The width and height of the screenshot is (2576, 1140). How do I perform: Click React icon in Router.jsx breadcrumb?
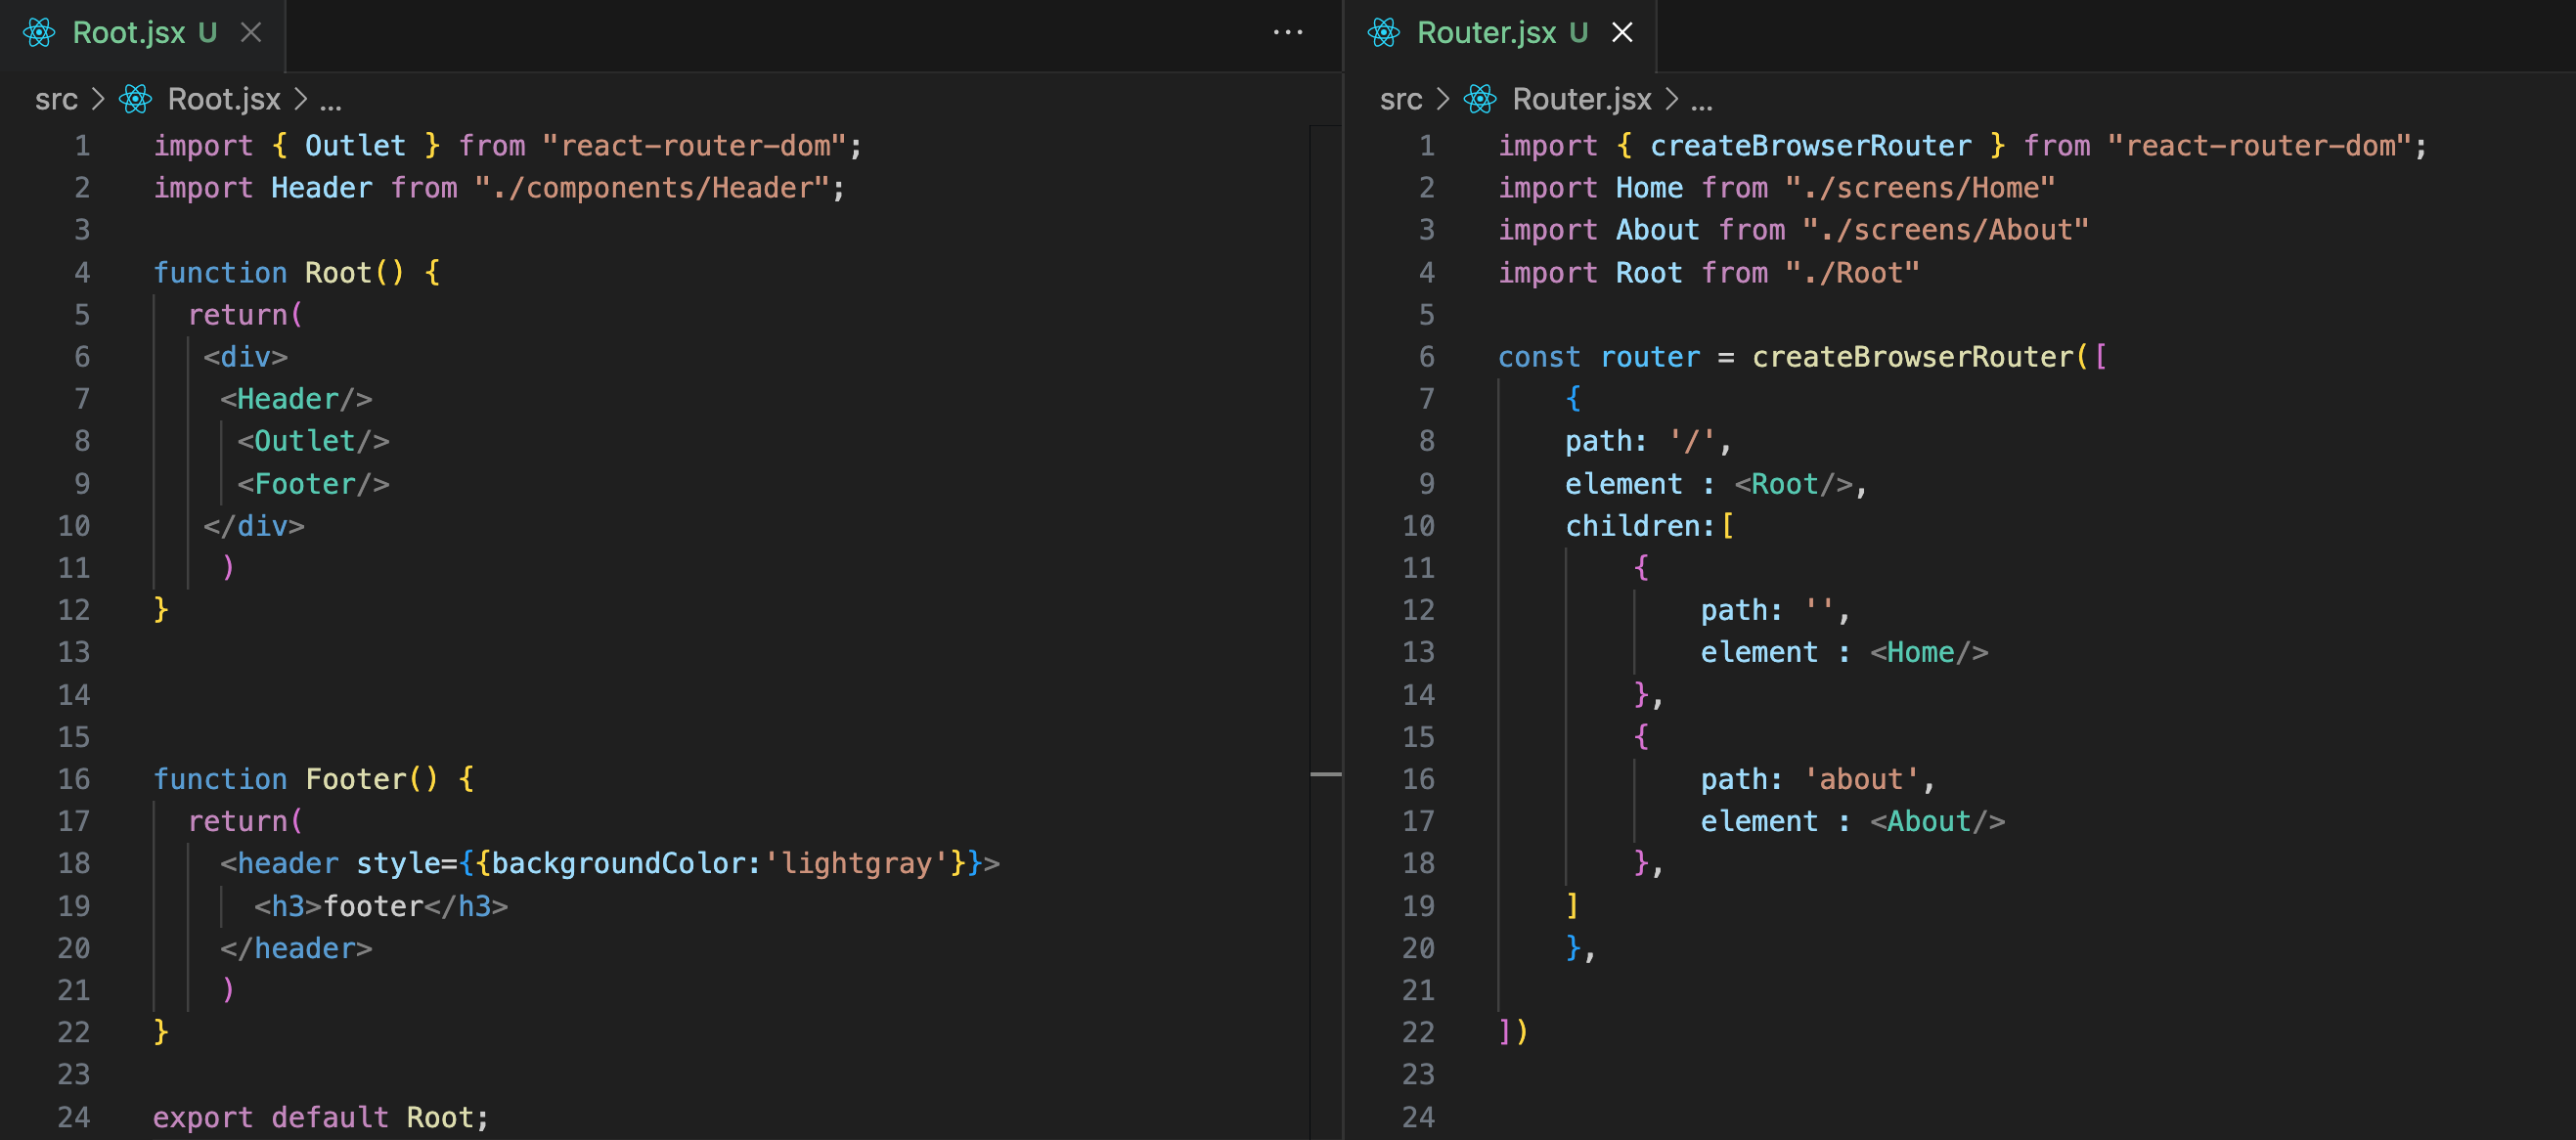[x=1480, y=99]
